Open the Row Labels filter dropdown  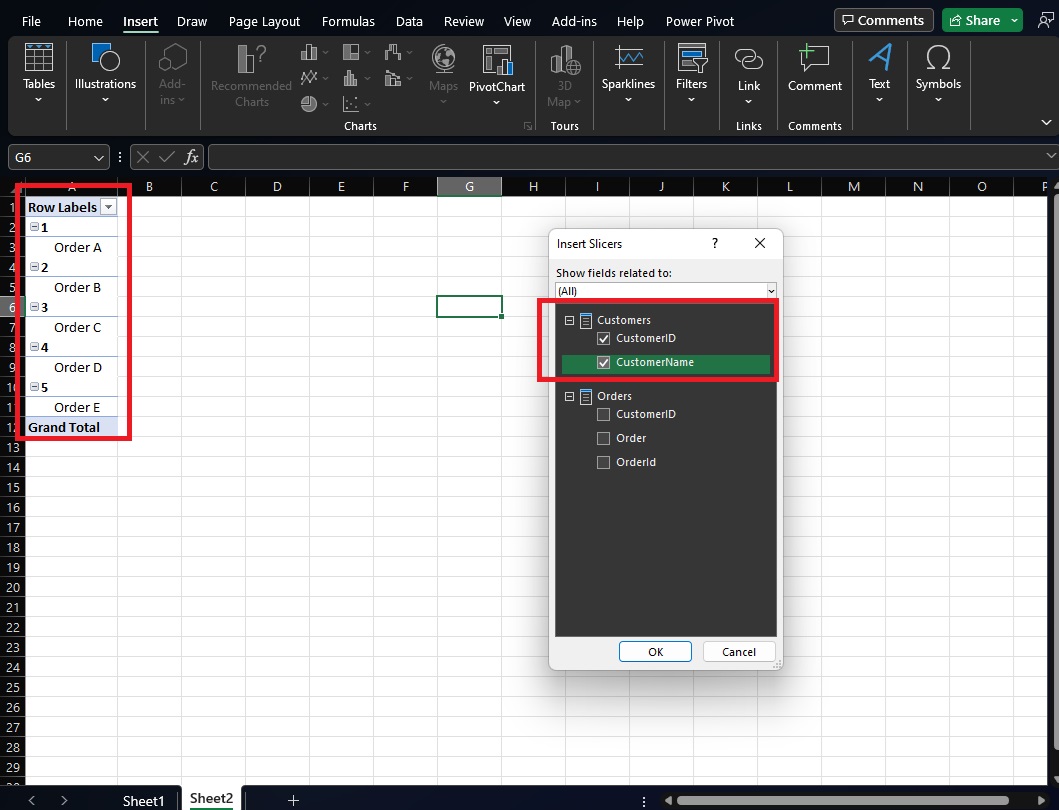(x=108, y=207)
